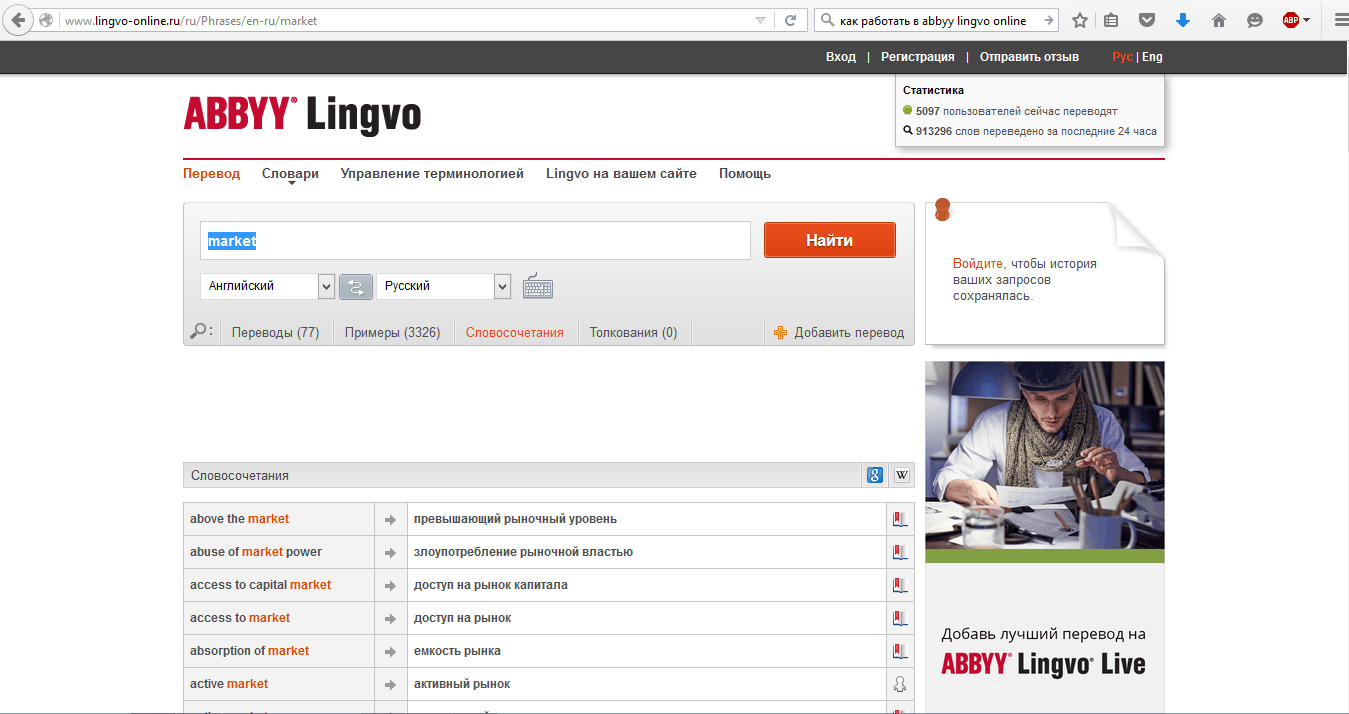Click the Вход login link
Screen dimensions: 1349x714
(841, 57)
